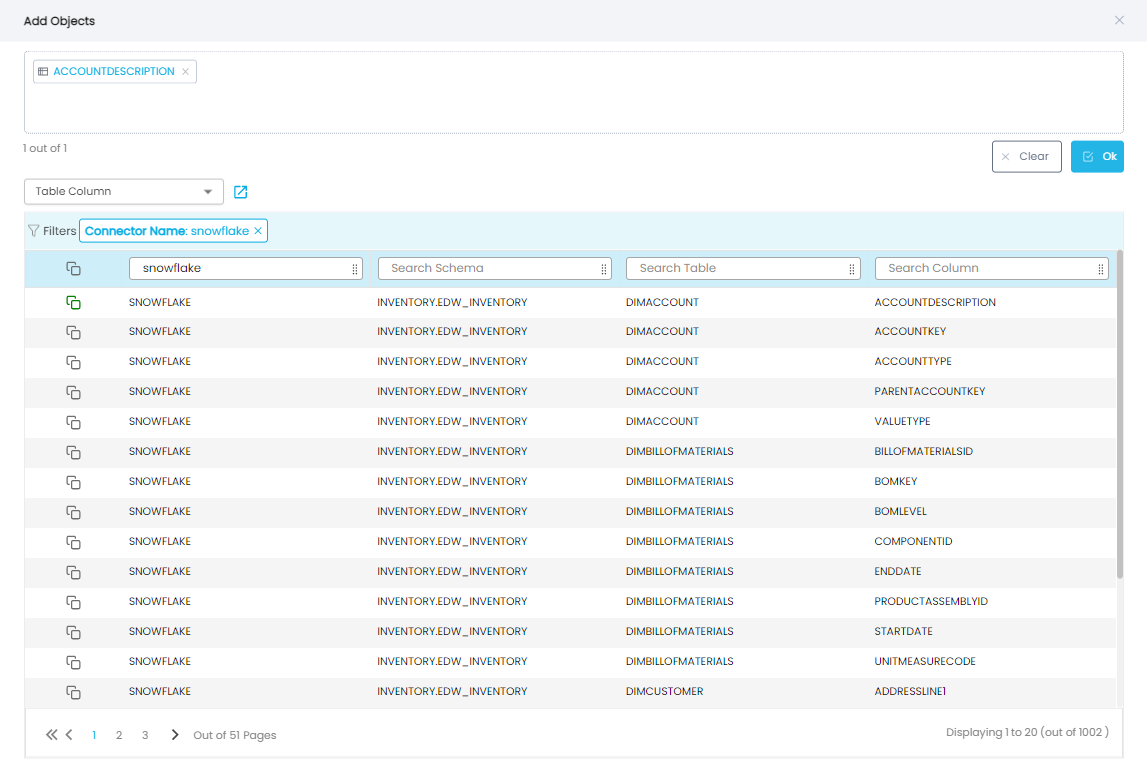Go to the previous page arrow
Viewport: 1147px width, 773px height.
click(x=69, y=735)
